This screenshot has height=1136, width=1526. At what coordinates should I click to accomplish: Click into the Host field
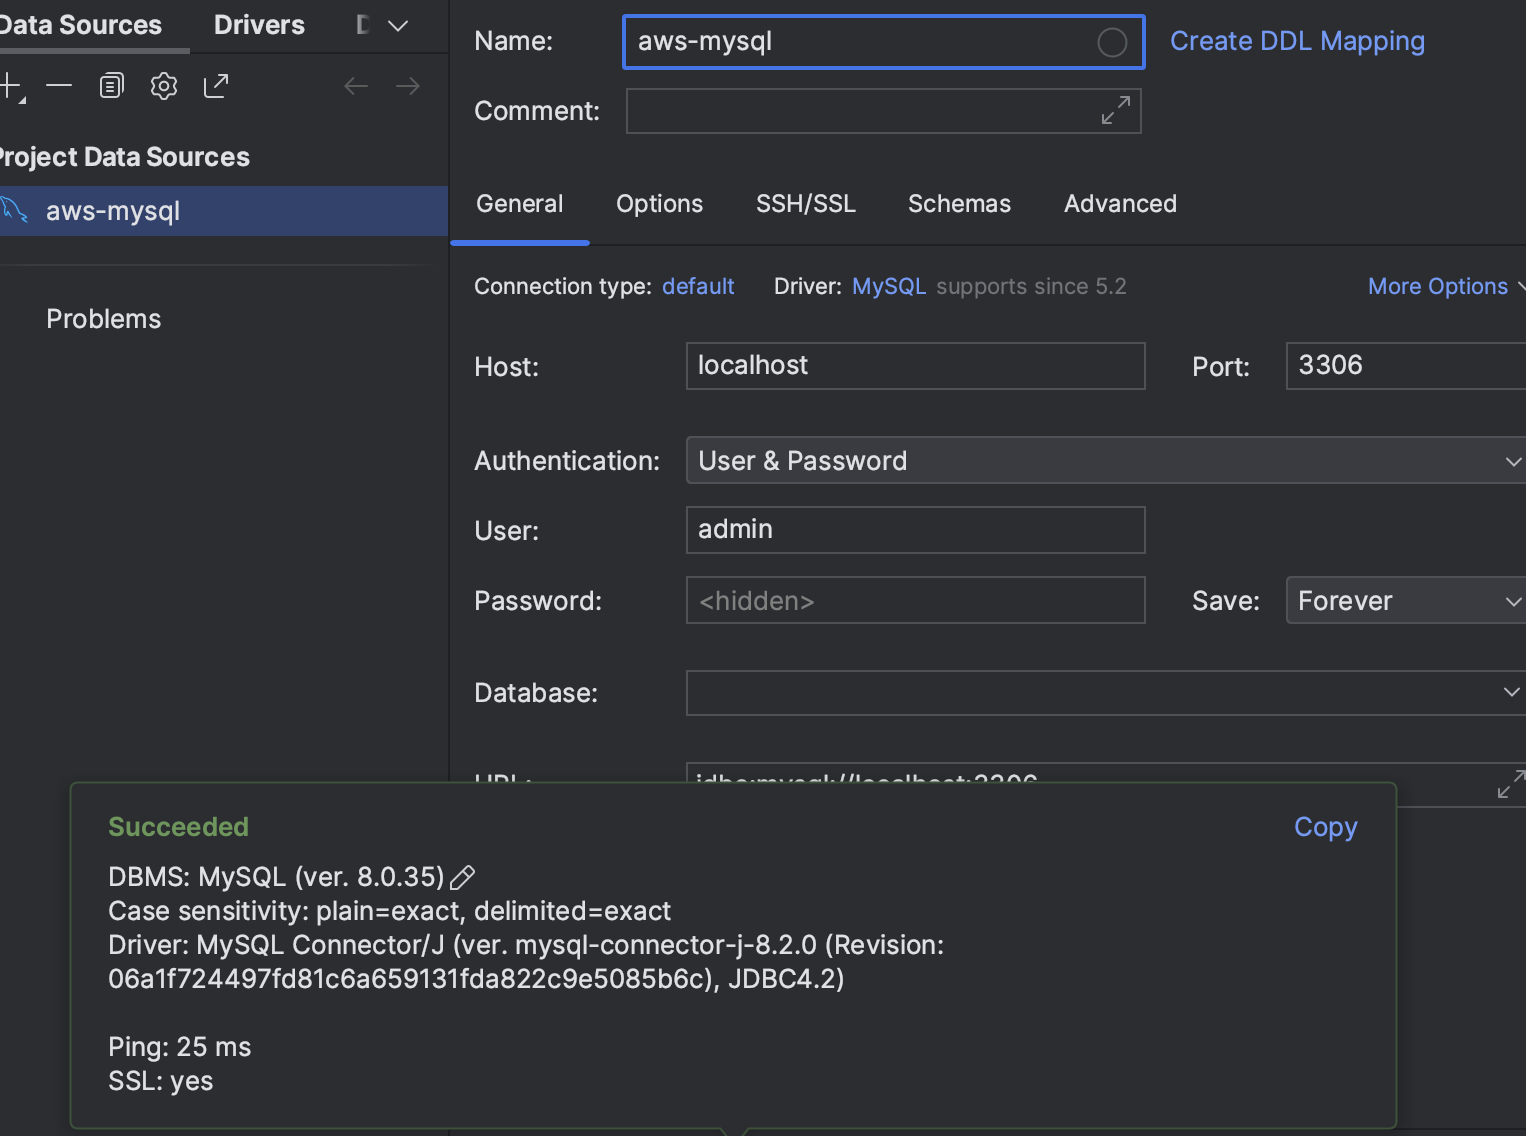[916, 366]
